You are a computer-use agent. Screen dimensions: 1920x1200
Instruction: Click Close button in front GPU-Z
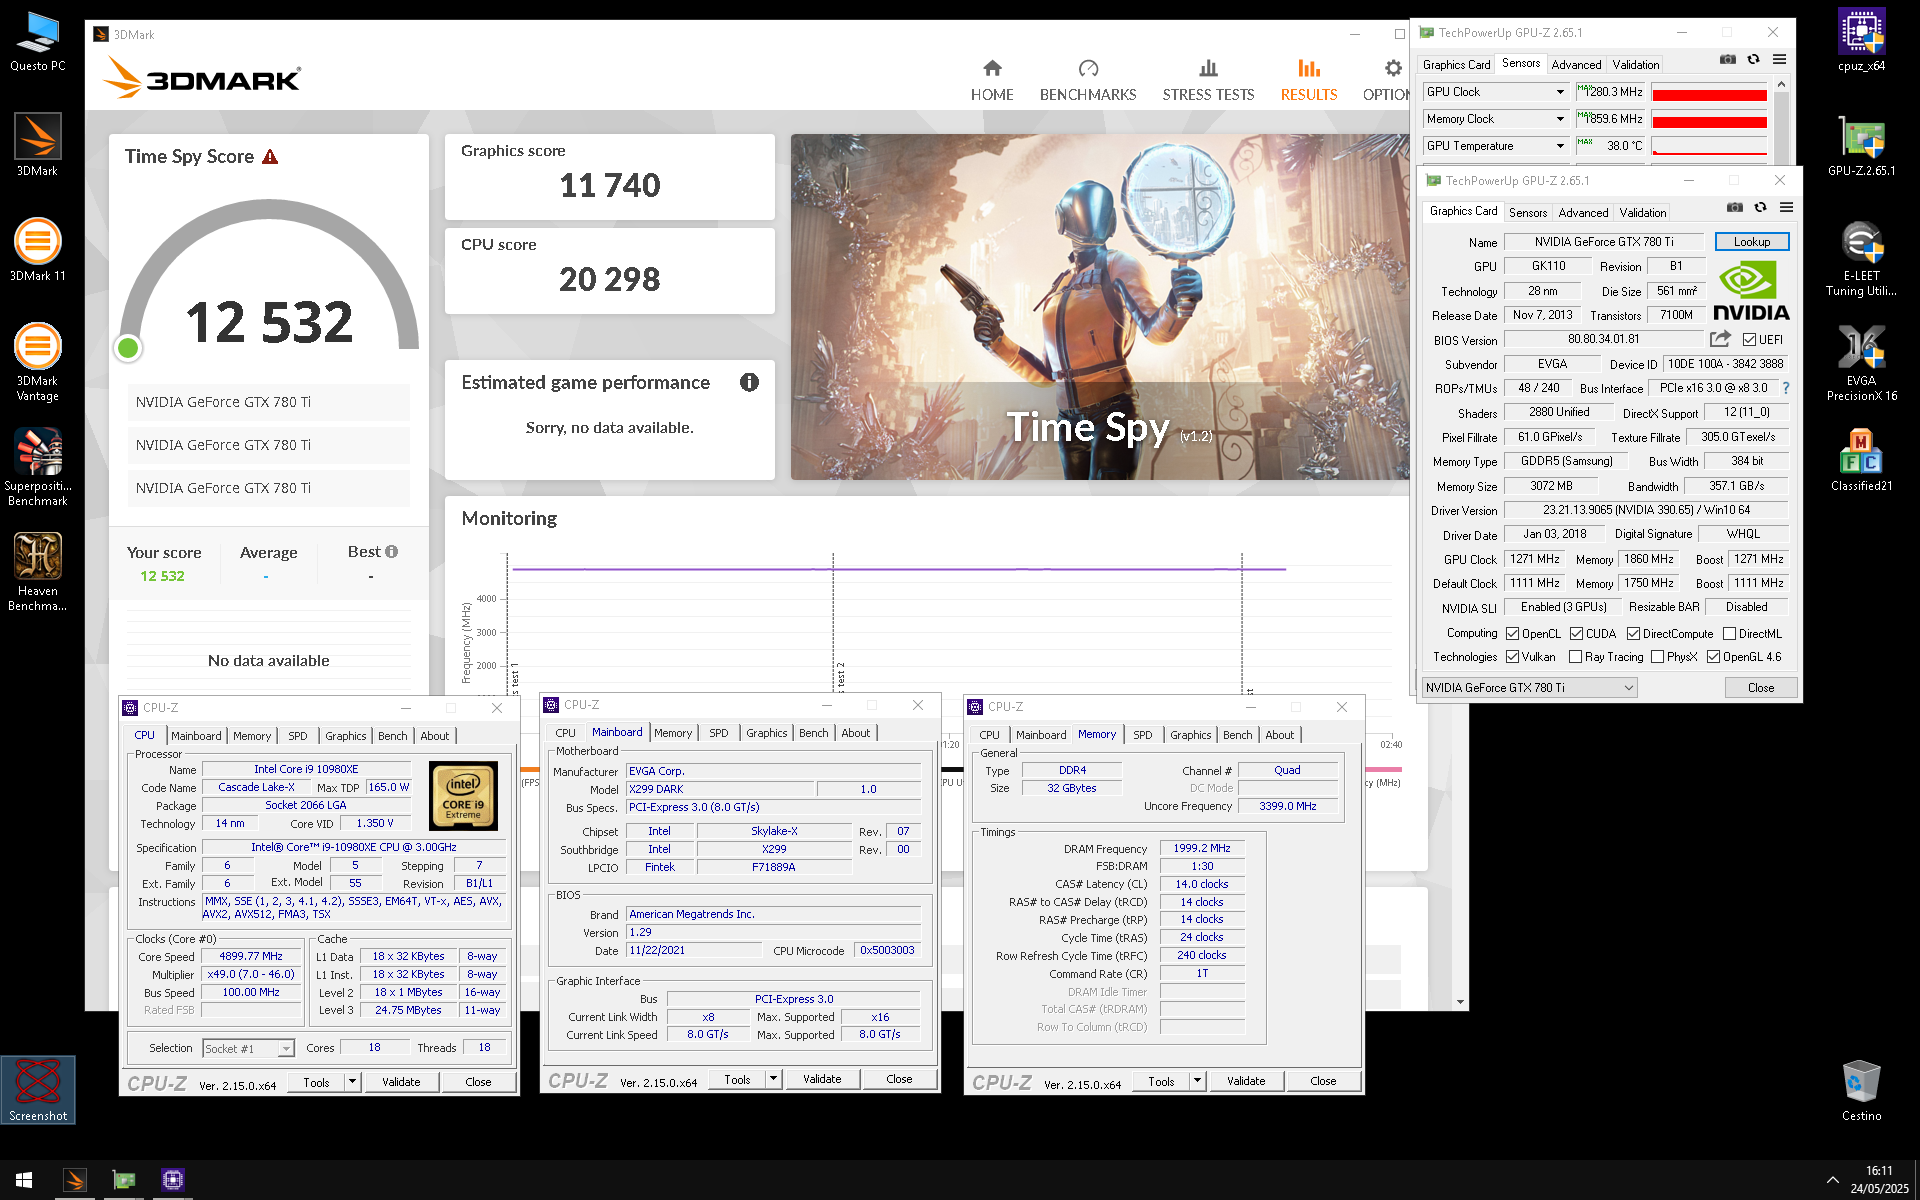tap(1760, 688)
